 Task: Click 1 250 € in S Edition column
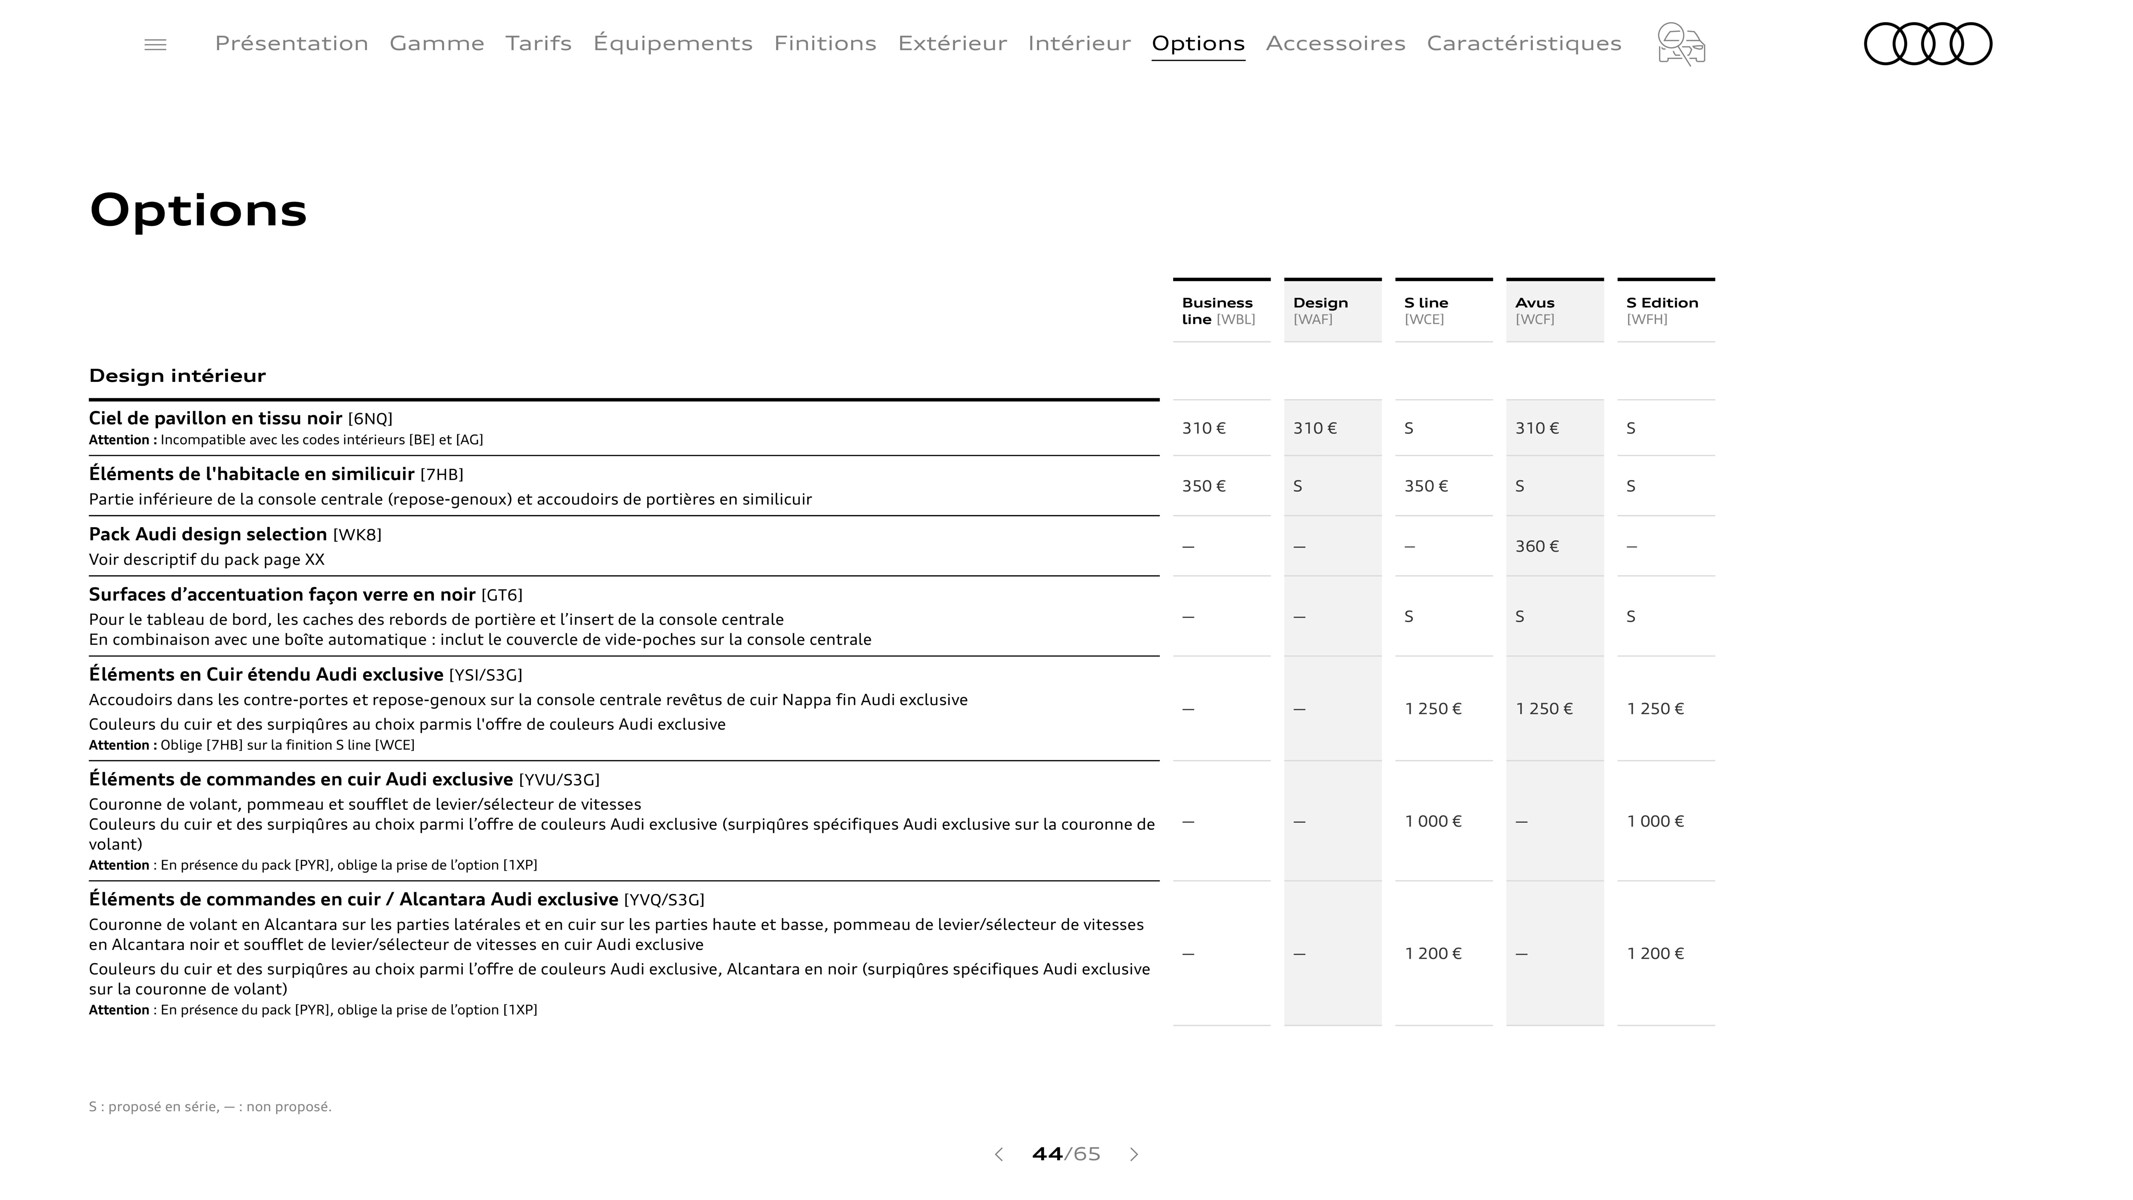coord(1655,709)
